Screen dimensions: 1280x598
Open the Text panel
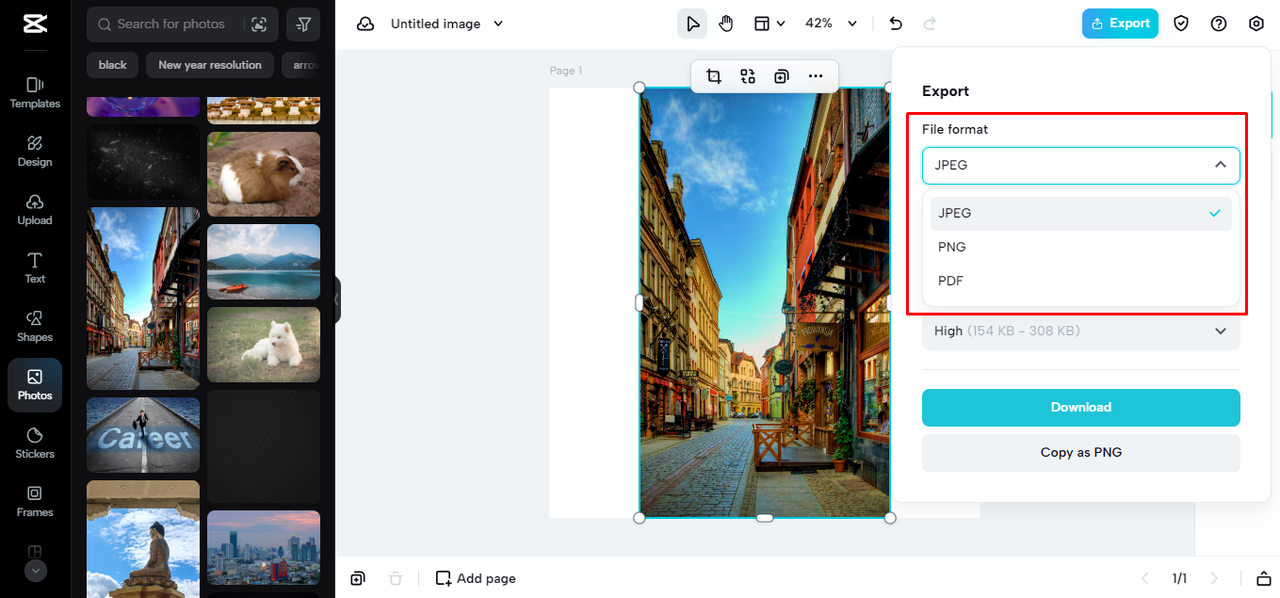click(35, 268)
